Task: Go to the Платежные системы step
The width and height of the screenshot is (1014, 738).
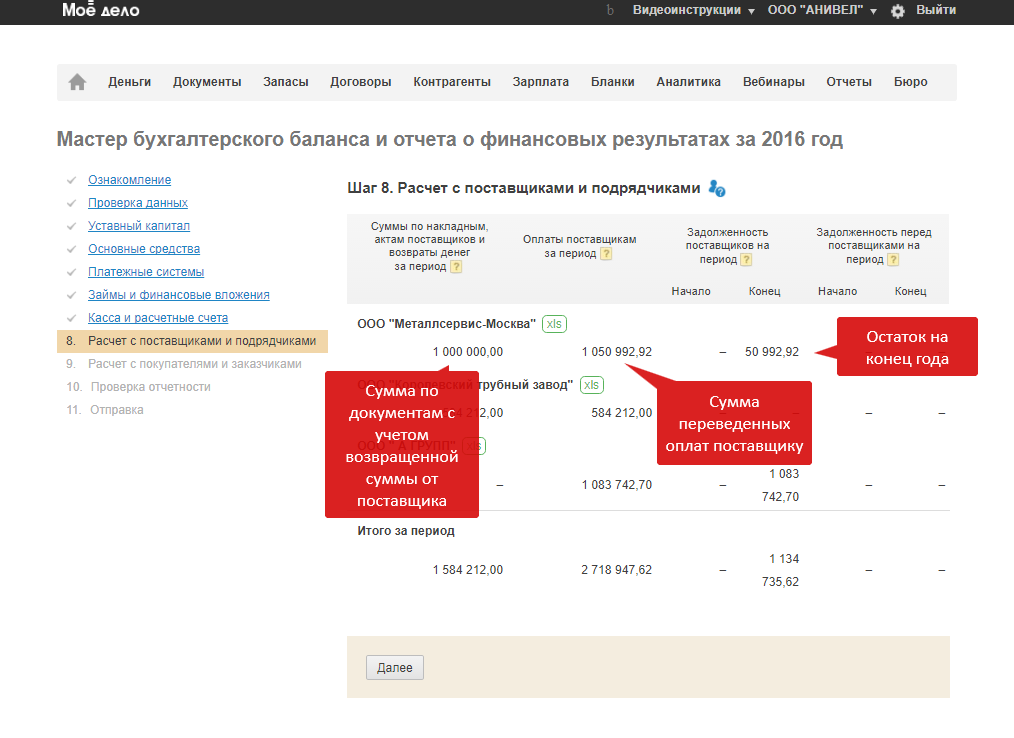Action: [x=146, y=272]
